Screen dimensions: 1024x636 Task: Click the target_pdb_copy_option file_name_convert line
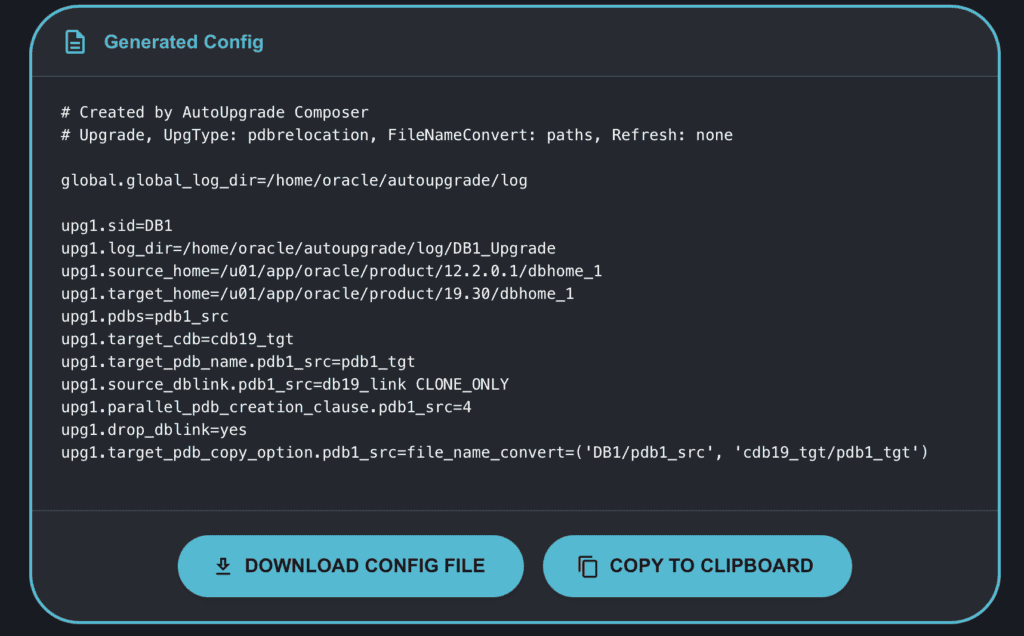pos(495,453)
